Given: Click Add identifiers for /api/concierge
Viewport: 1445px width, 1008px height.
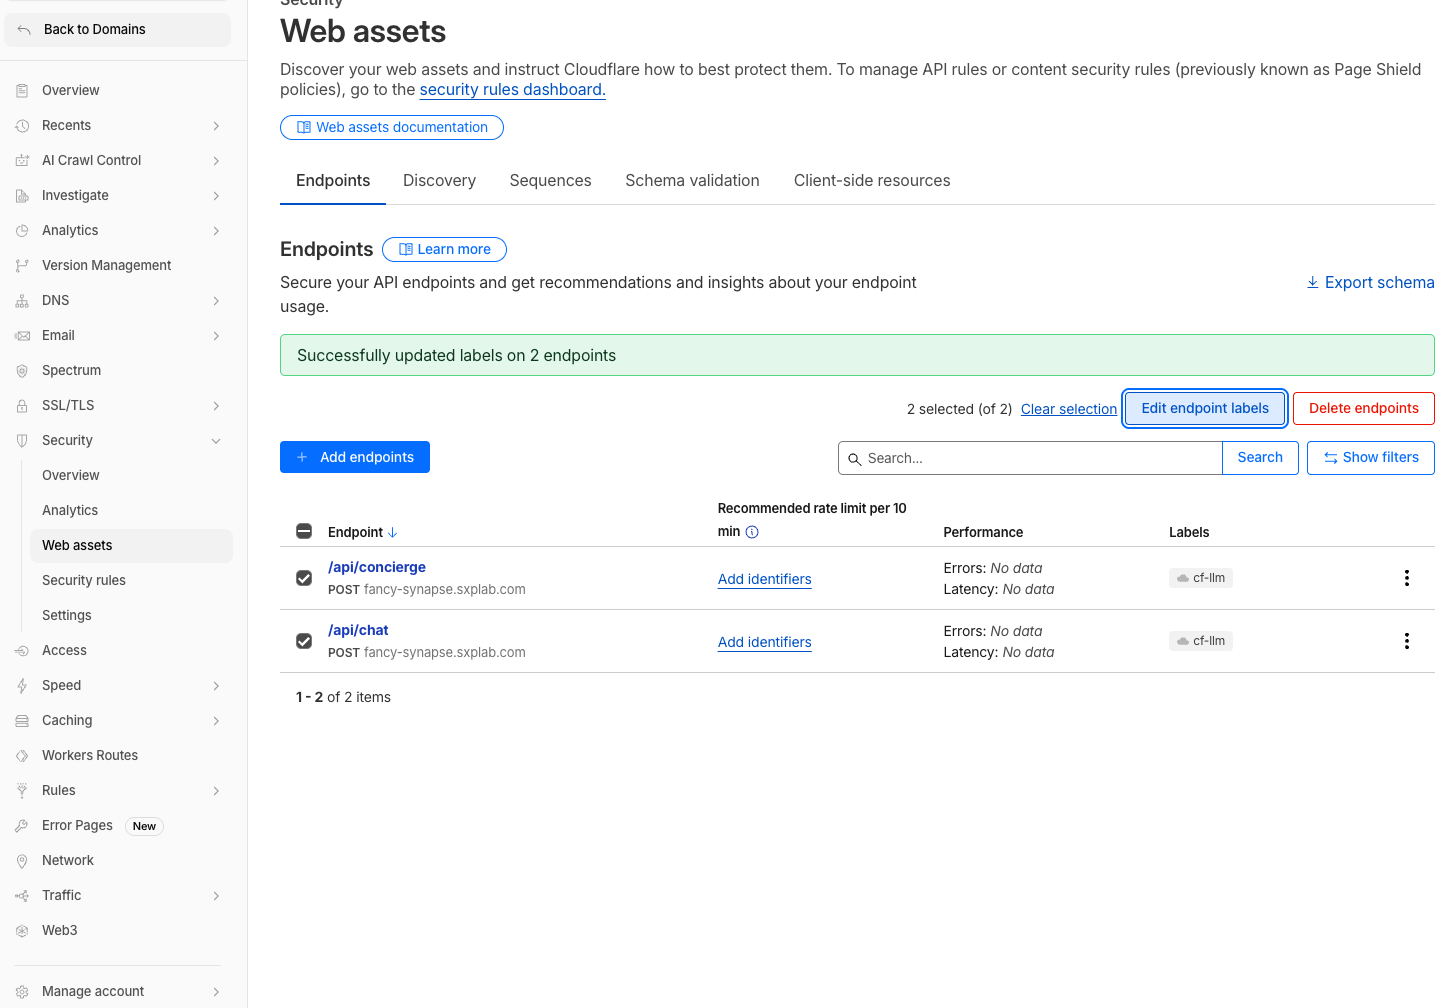Looking at the screenshot, I should point(765,579).
